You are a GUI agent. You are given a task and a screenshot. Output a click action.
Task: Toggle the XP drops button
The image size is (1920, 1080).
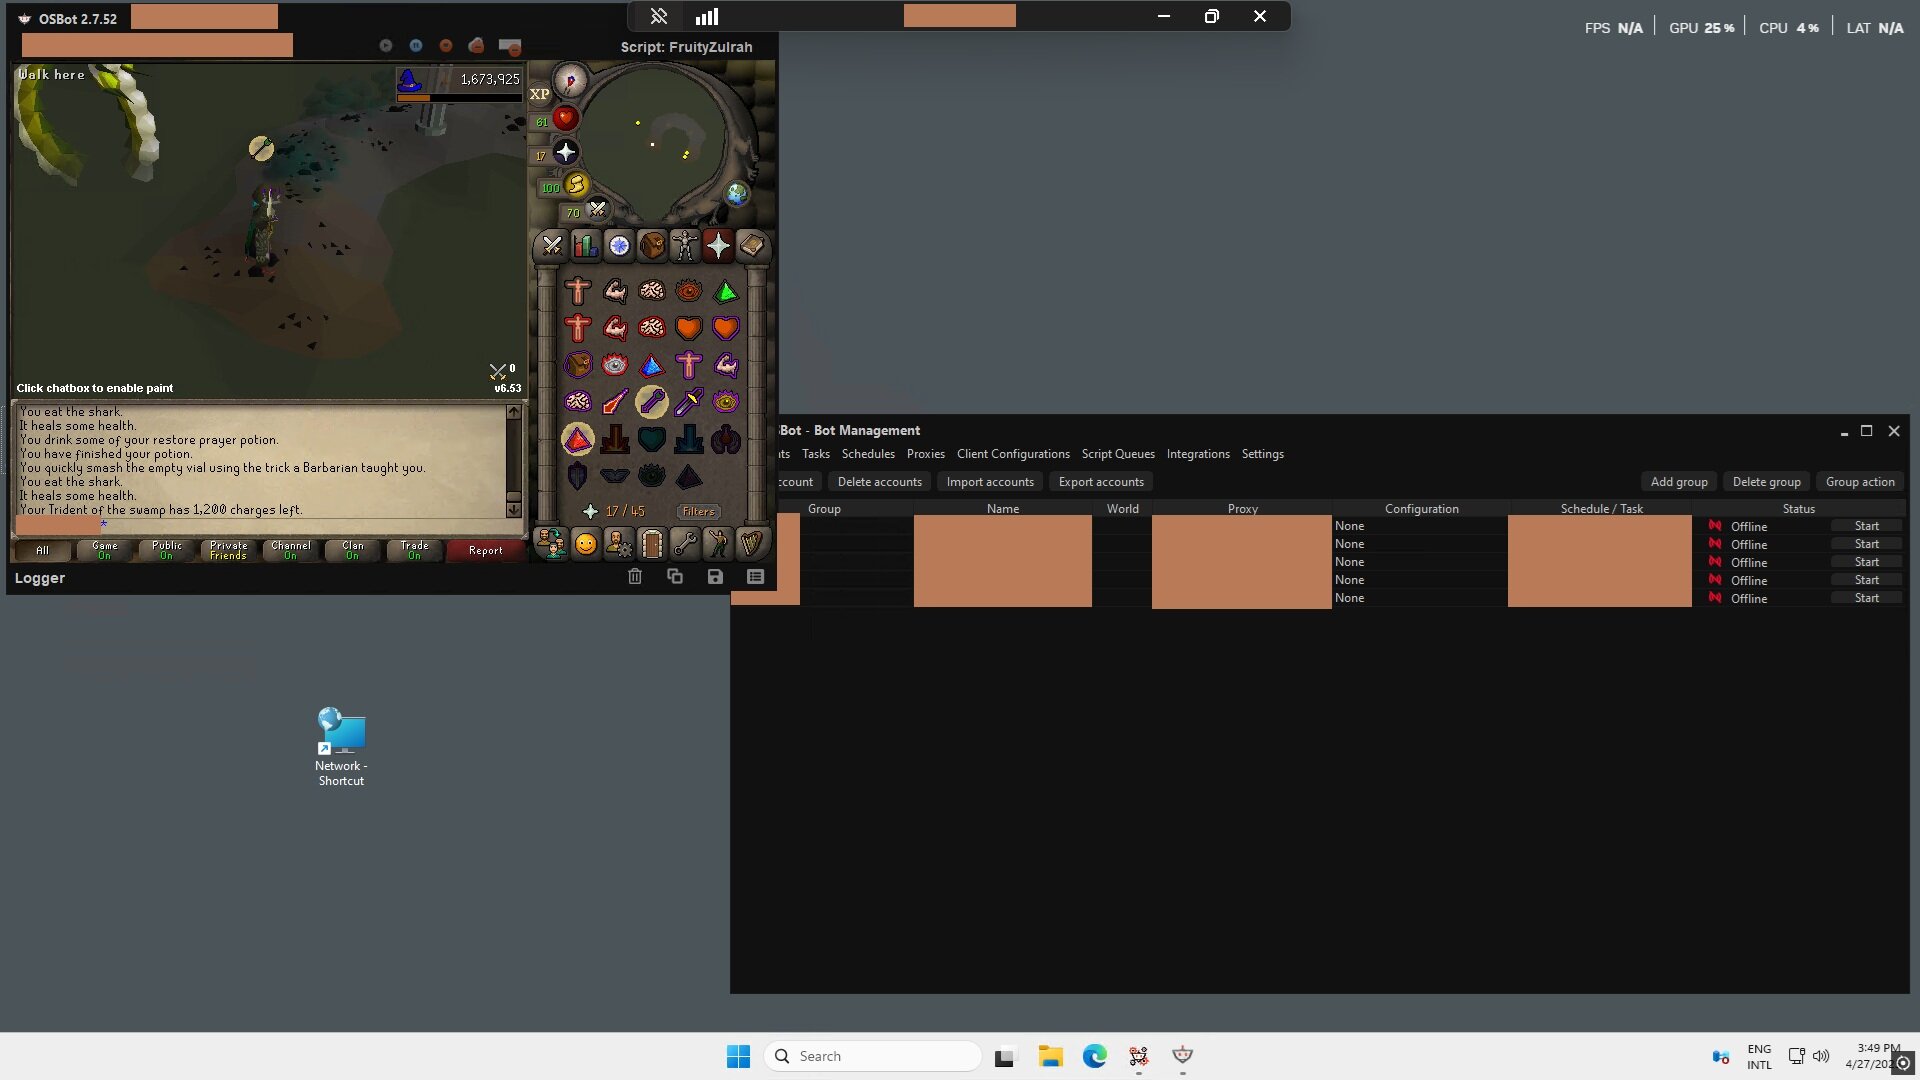[540, 94]
